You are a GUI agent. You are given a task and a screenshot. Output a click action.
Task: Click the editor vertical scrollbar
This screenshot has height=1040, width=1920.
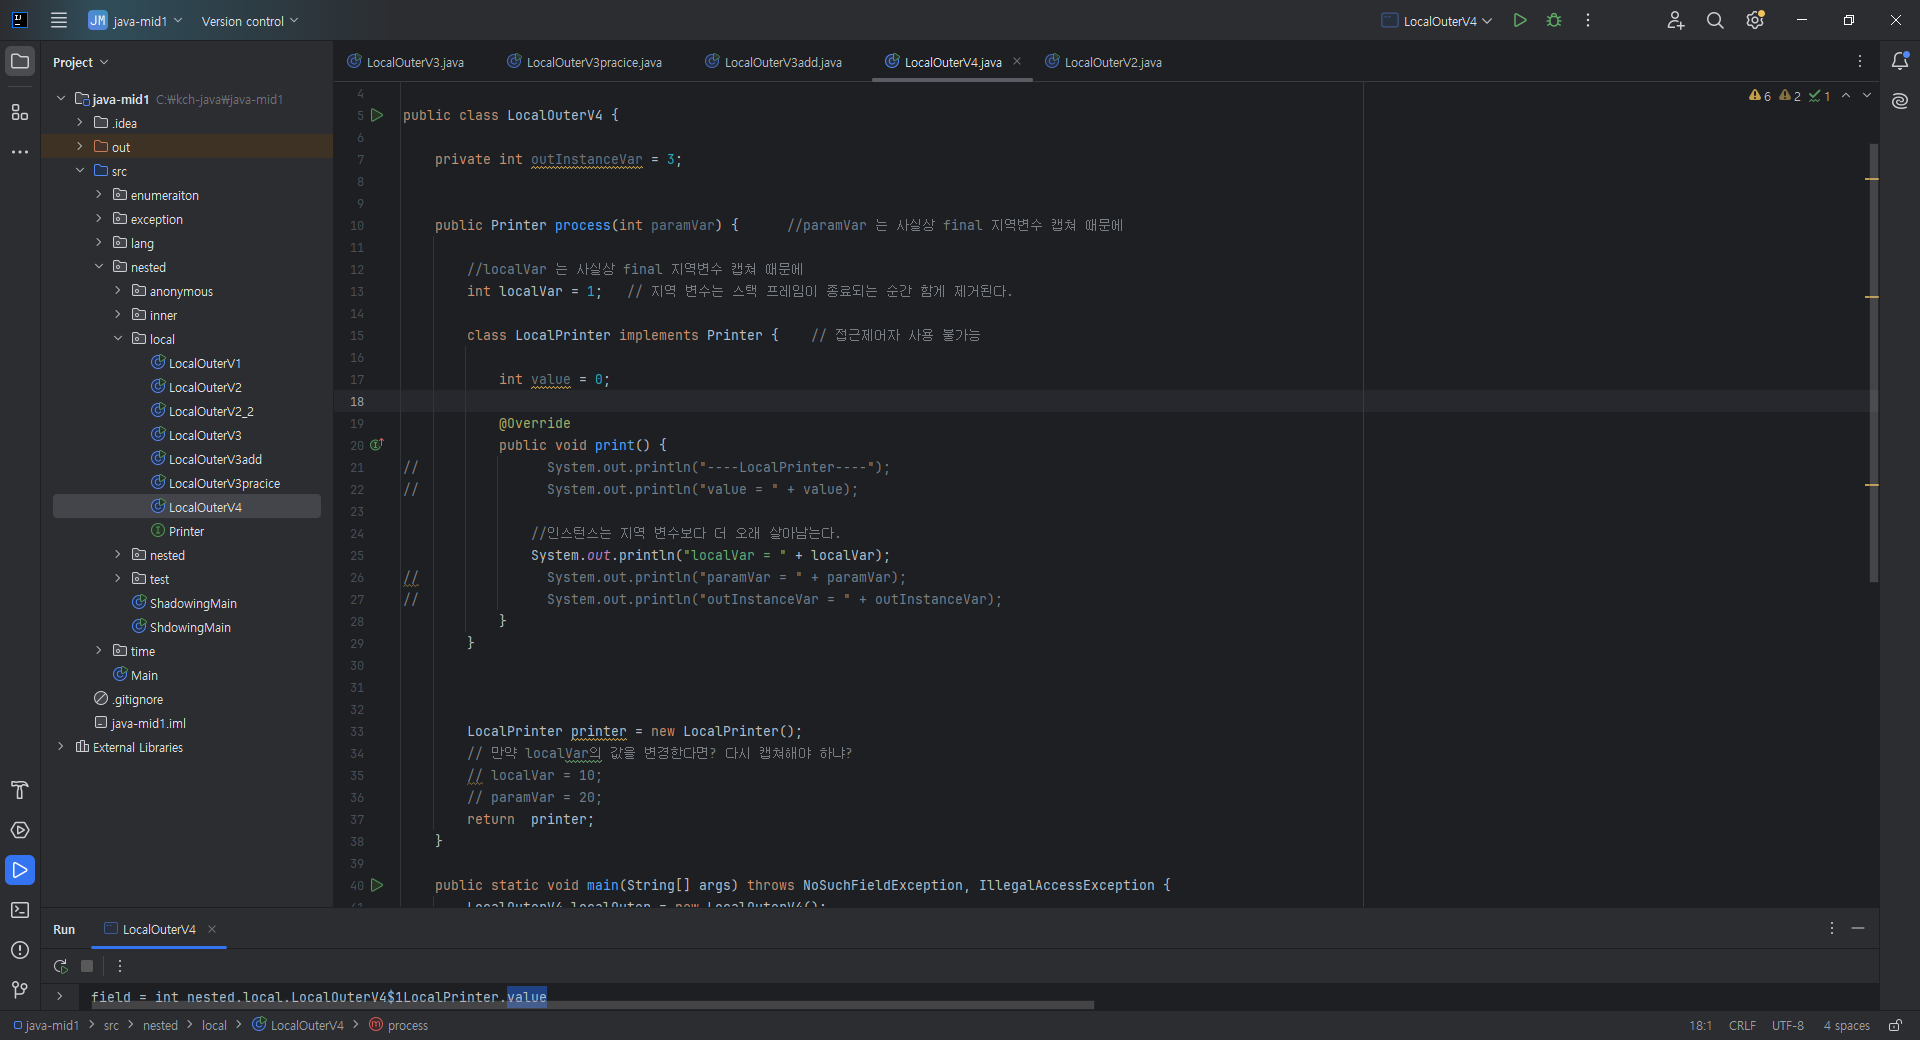tap(1874, 362)
